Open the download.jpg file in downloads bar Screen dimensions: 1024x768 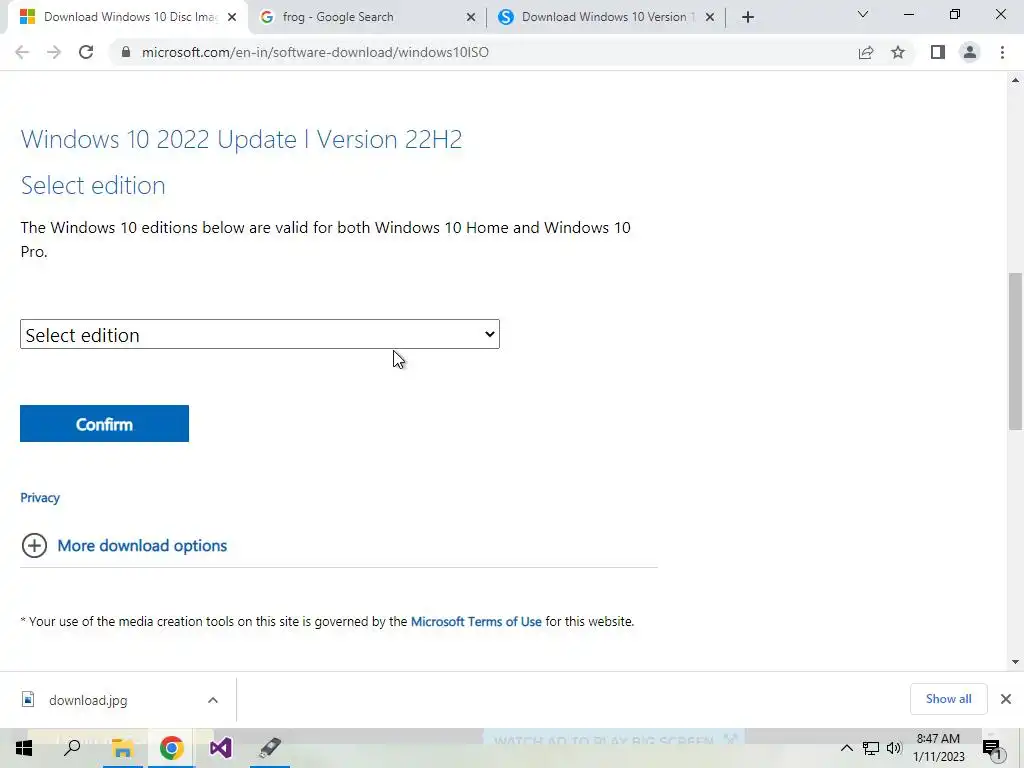point(88,700)
